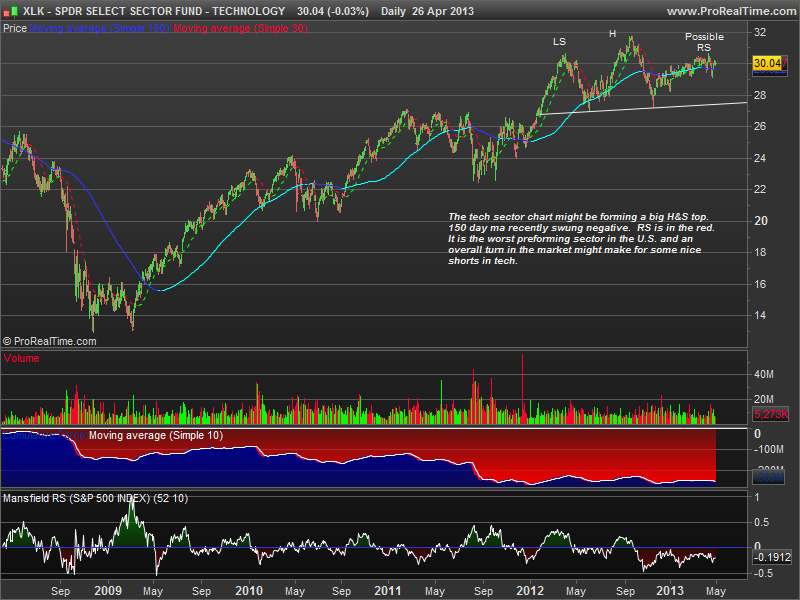800x600 pixels.
Task: Click the 24 price level on the axis
Action: tap(760, 158)
